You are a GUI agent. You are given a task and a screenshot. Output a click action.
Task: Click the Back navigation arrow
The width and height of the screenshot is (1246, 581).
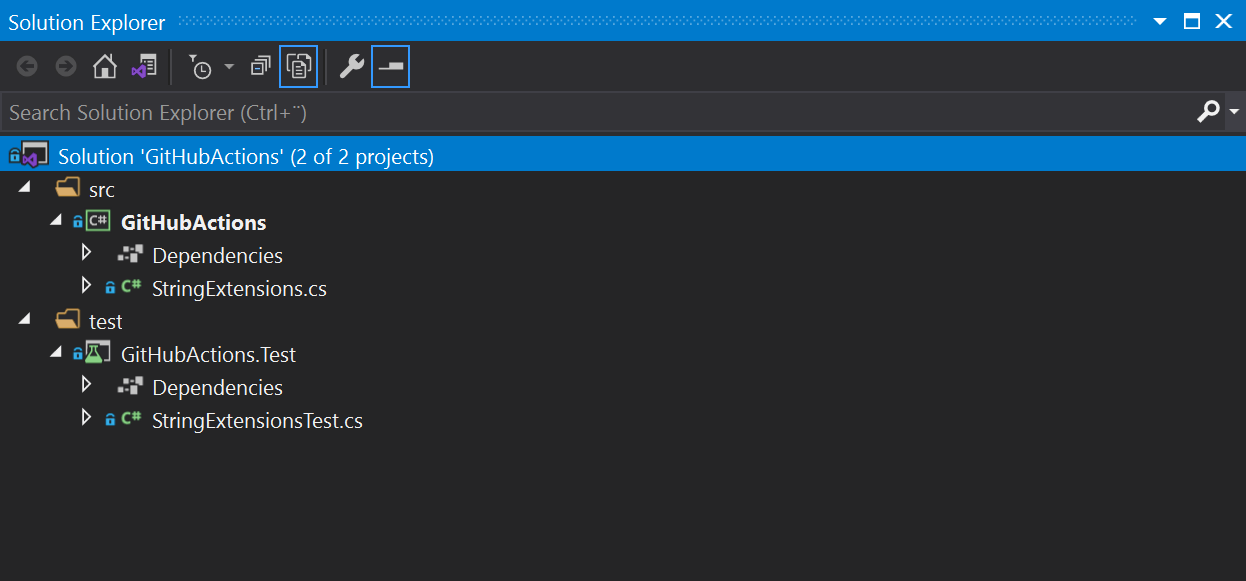click(x=27, y=66)
